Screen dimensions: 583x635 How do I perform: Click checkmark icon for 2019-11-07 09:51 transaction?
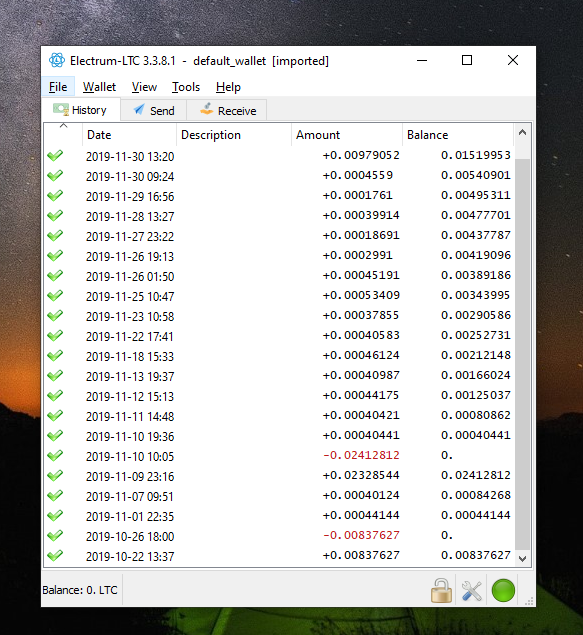pyautogui.click(x=55, y=496)
